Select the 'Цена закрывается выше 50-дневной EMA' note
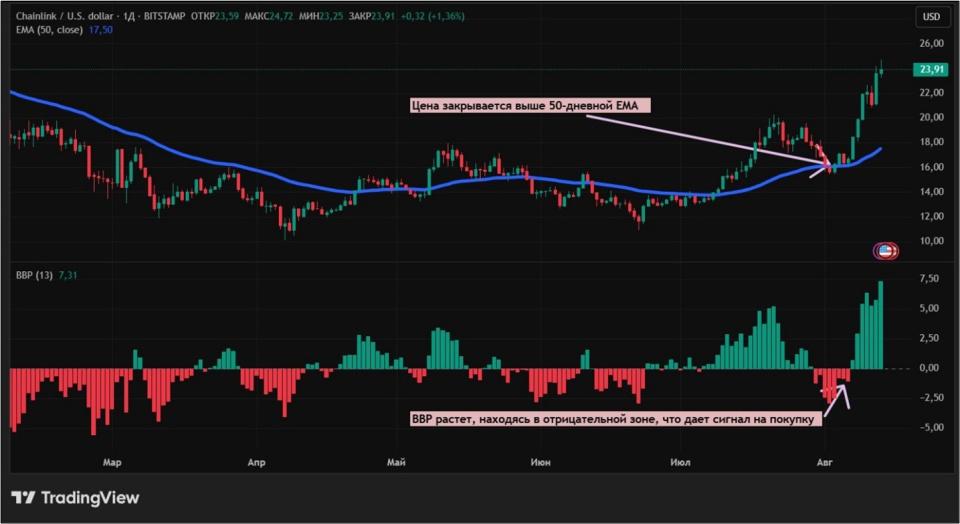The height and width of the screenshot is (524, 960). (x=530, y=106)
